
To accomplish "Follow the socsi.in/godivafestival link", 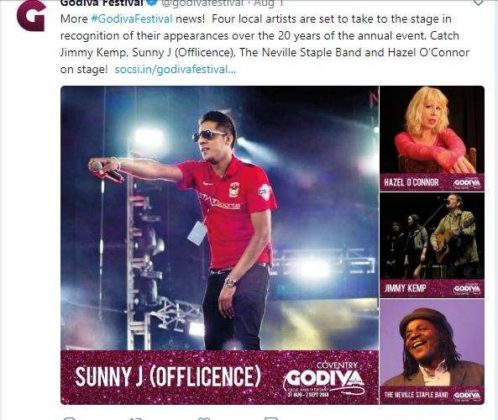I will point(175,69).
